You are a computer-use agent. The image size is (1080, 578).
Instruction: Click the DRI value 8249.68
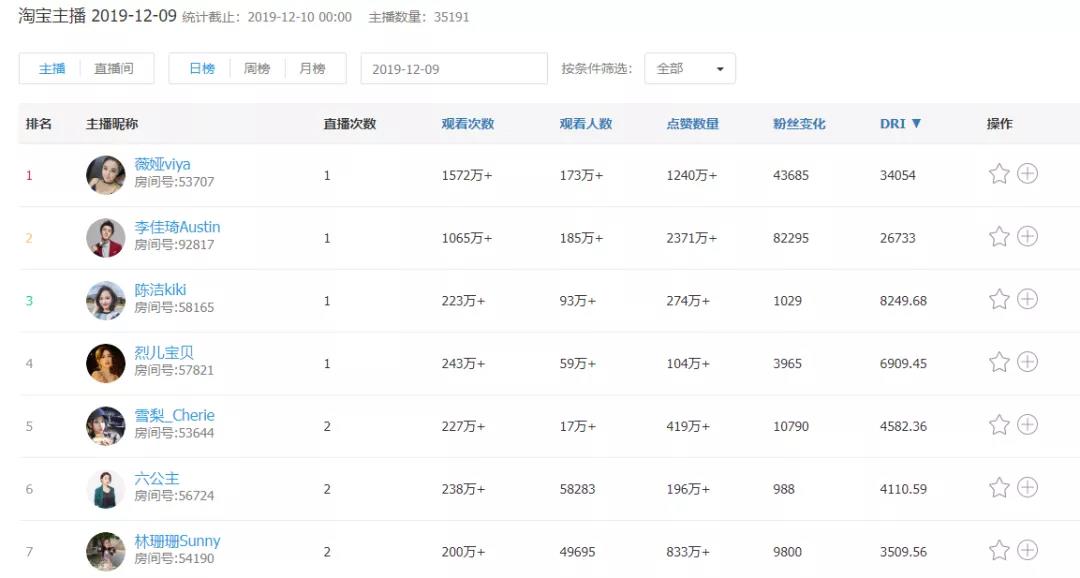point(903,301)
